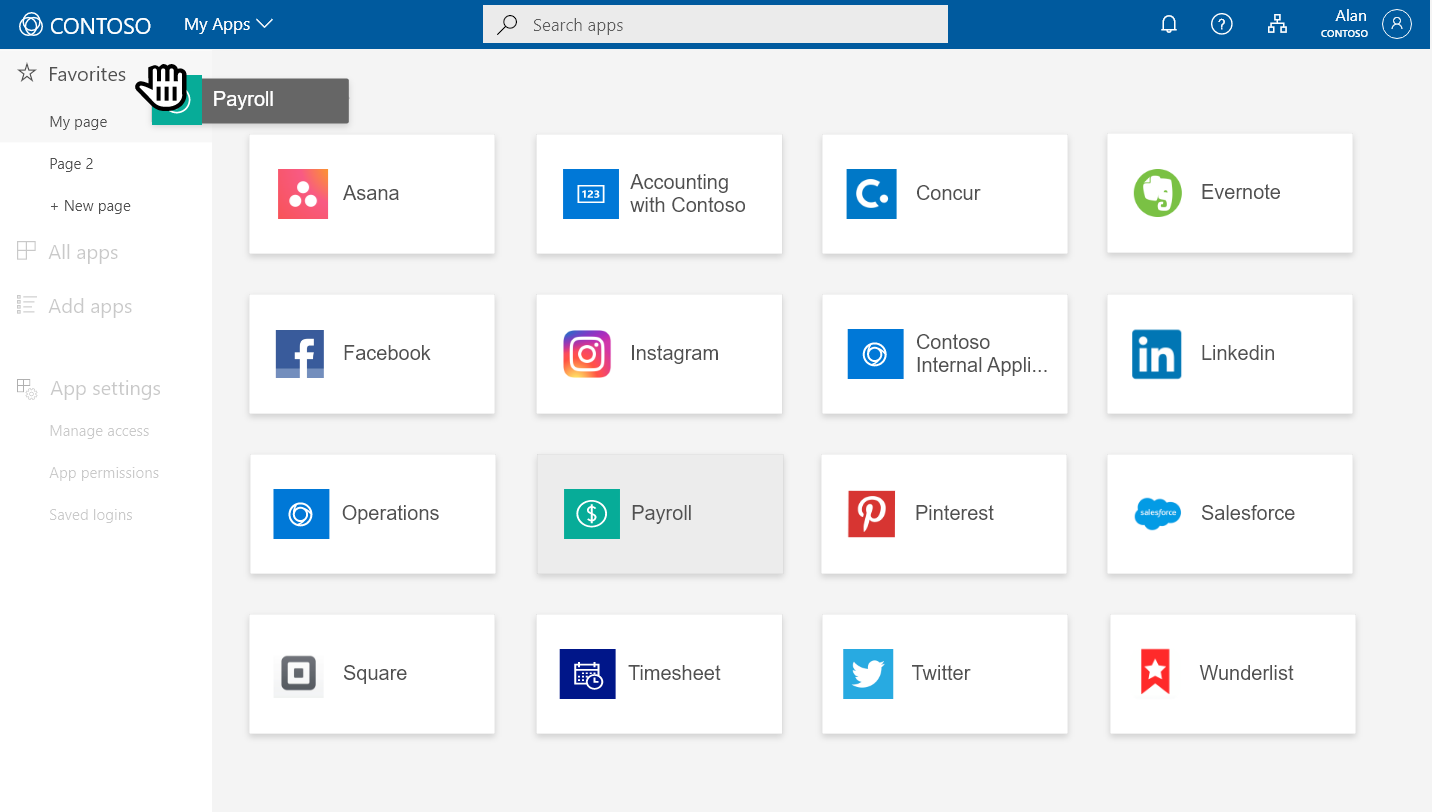Screen dimensions: 1432x812
Task: Click the Timesheet calendar icon
Action: point(587,674)
